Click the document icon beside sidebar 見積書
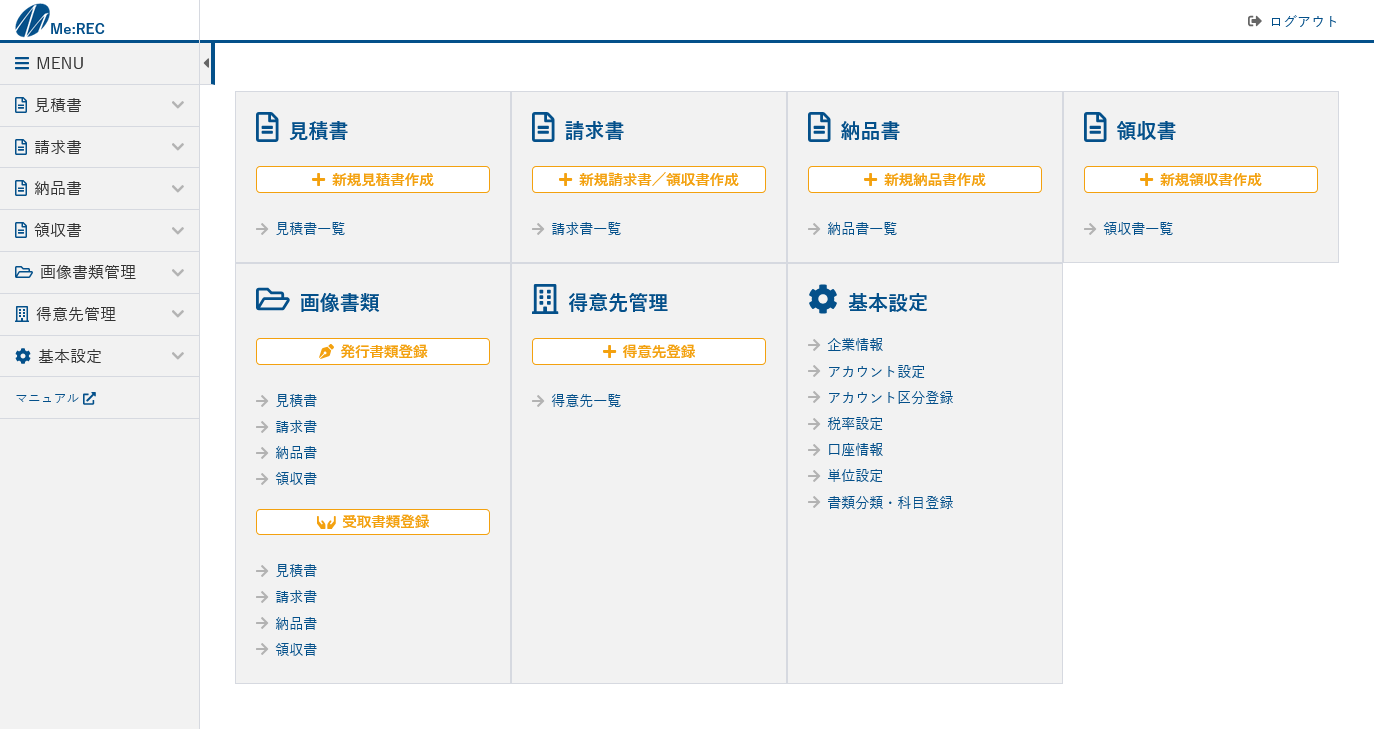1374x729 pixels. 21,105
